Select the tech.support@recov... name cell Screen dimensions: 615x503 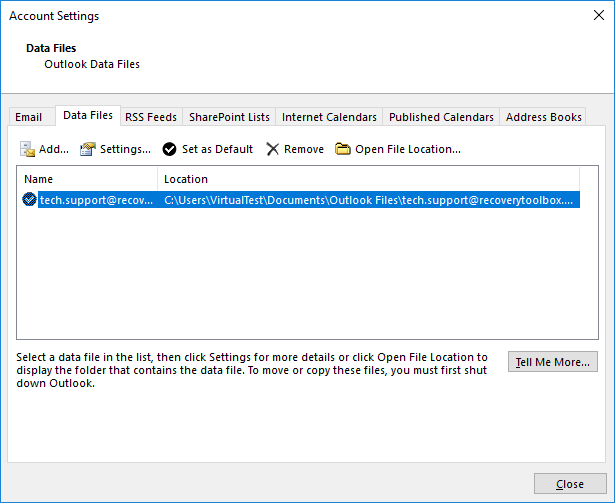point(96,200)
